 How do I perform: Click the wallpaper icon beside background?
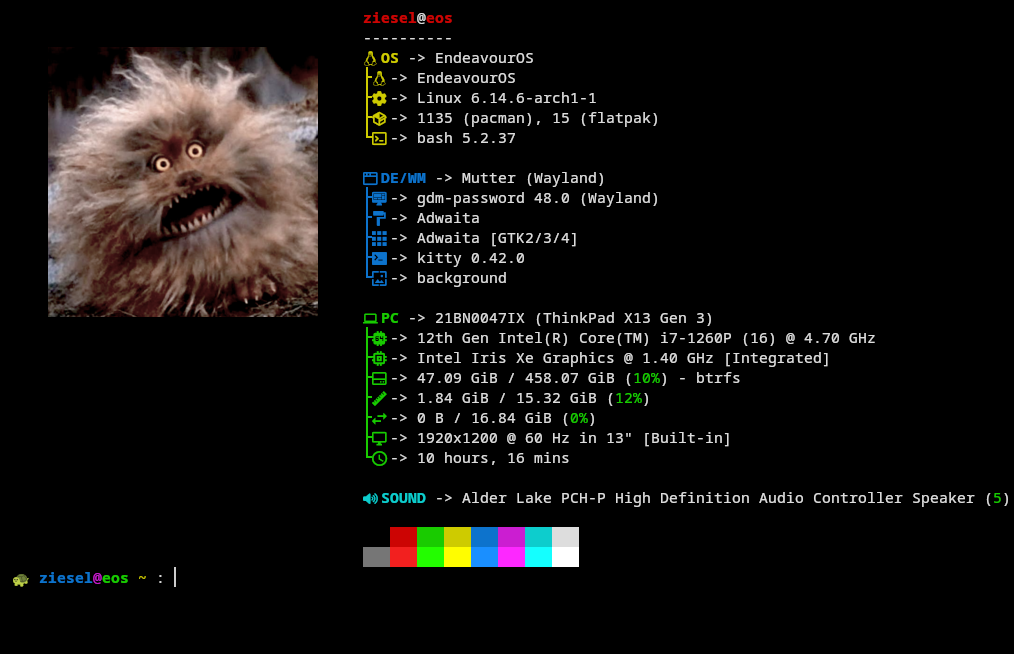(379, 279)
